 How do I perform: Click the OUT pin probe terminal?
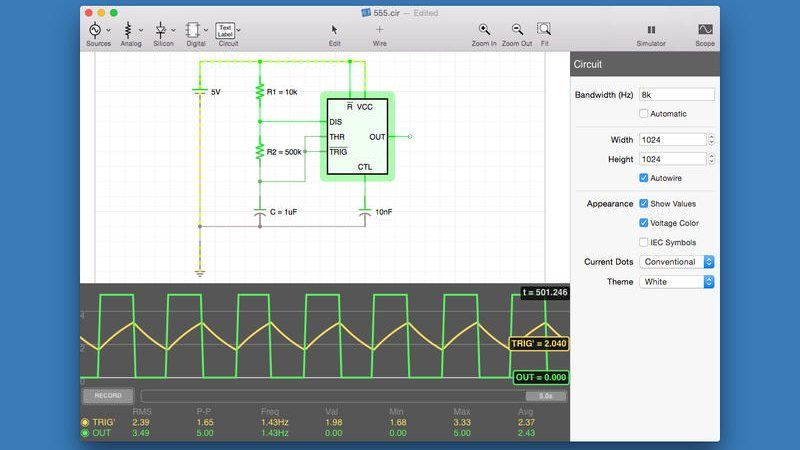pyautogui.click(x=410, y=137)
